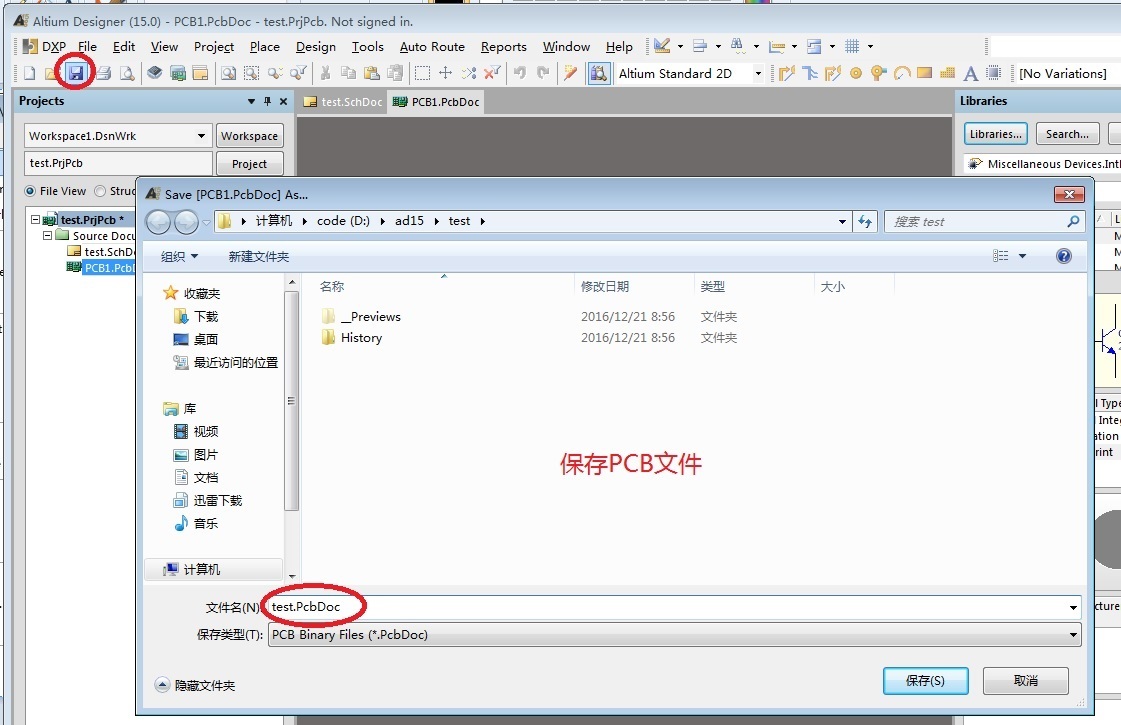Click the navigation pane scrollbar

coord(291,400)
